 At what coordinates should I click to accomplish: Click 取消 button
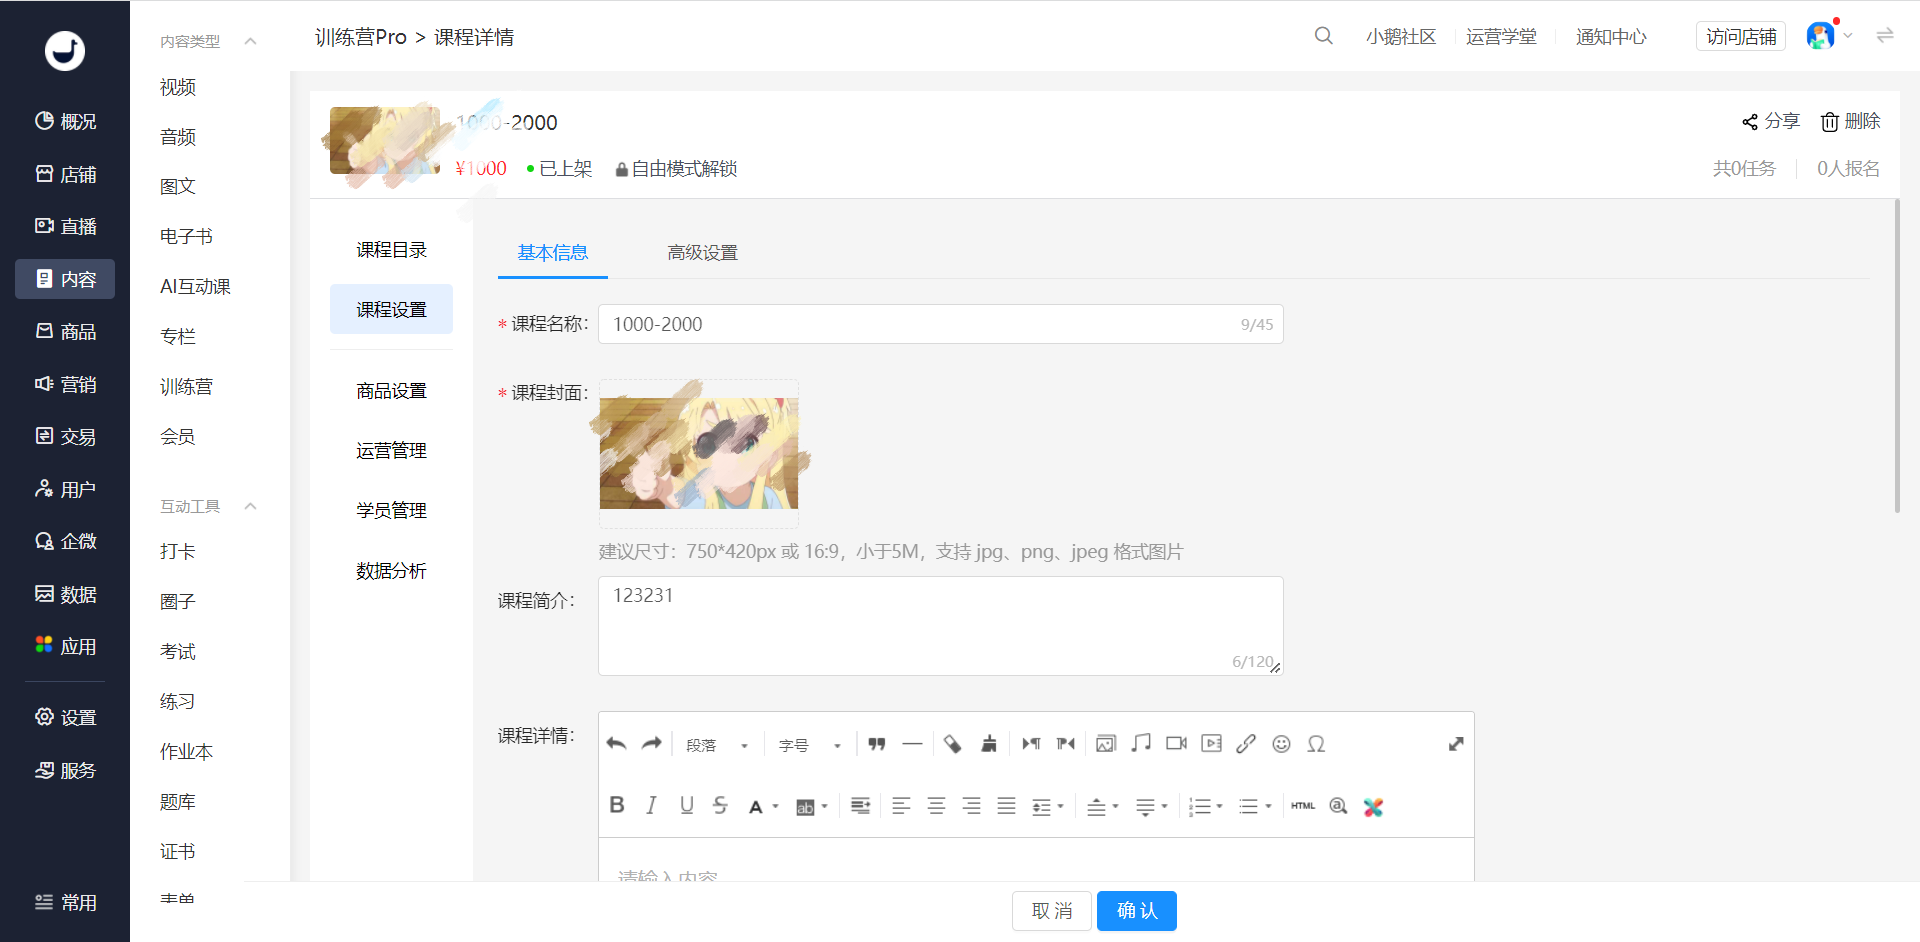1051,911
